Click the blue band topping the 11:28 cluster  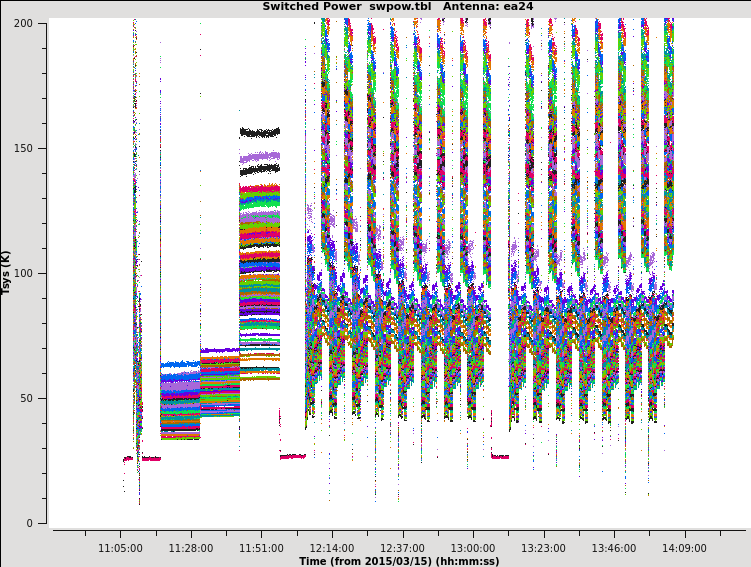[180, 365]
